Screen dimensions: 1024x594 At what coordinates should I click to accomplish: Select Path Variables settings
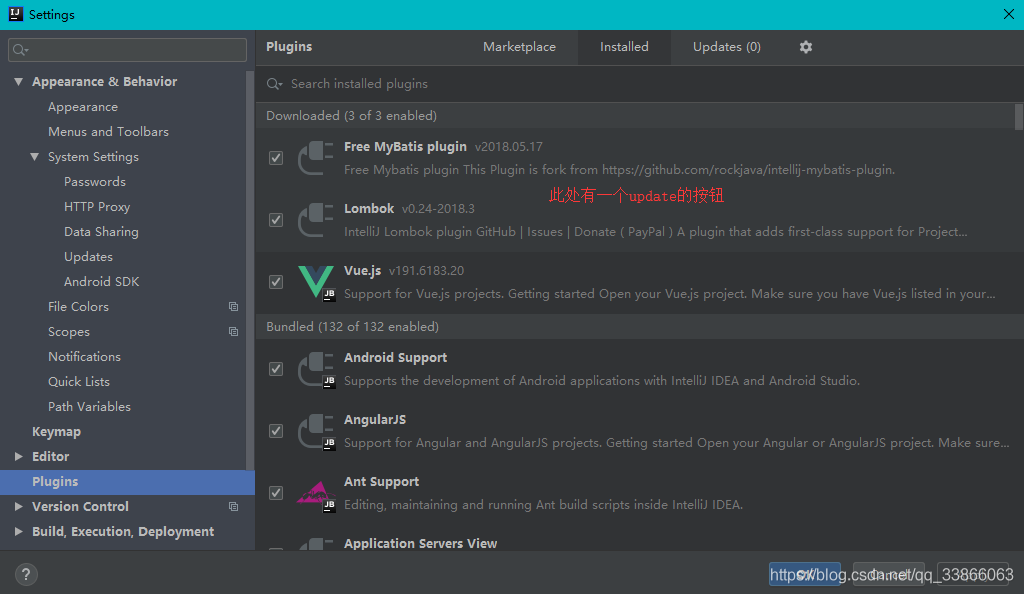(x=89, y=407)
